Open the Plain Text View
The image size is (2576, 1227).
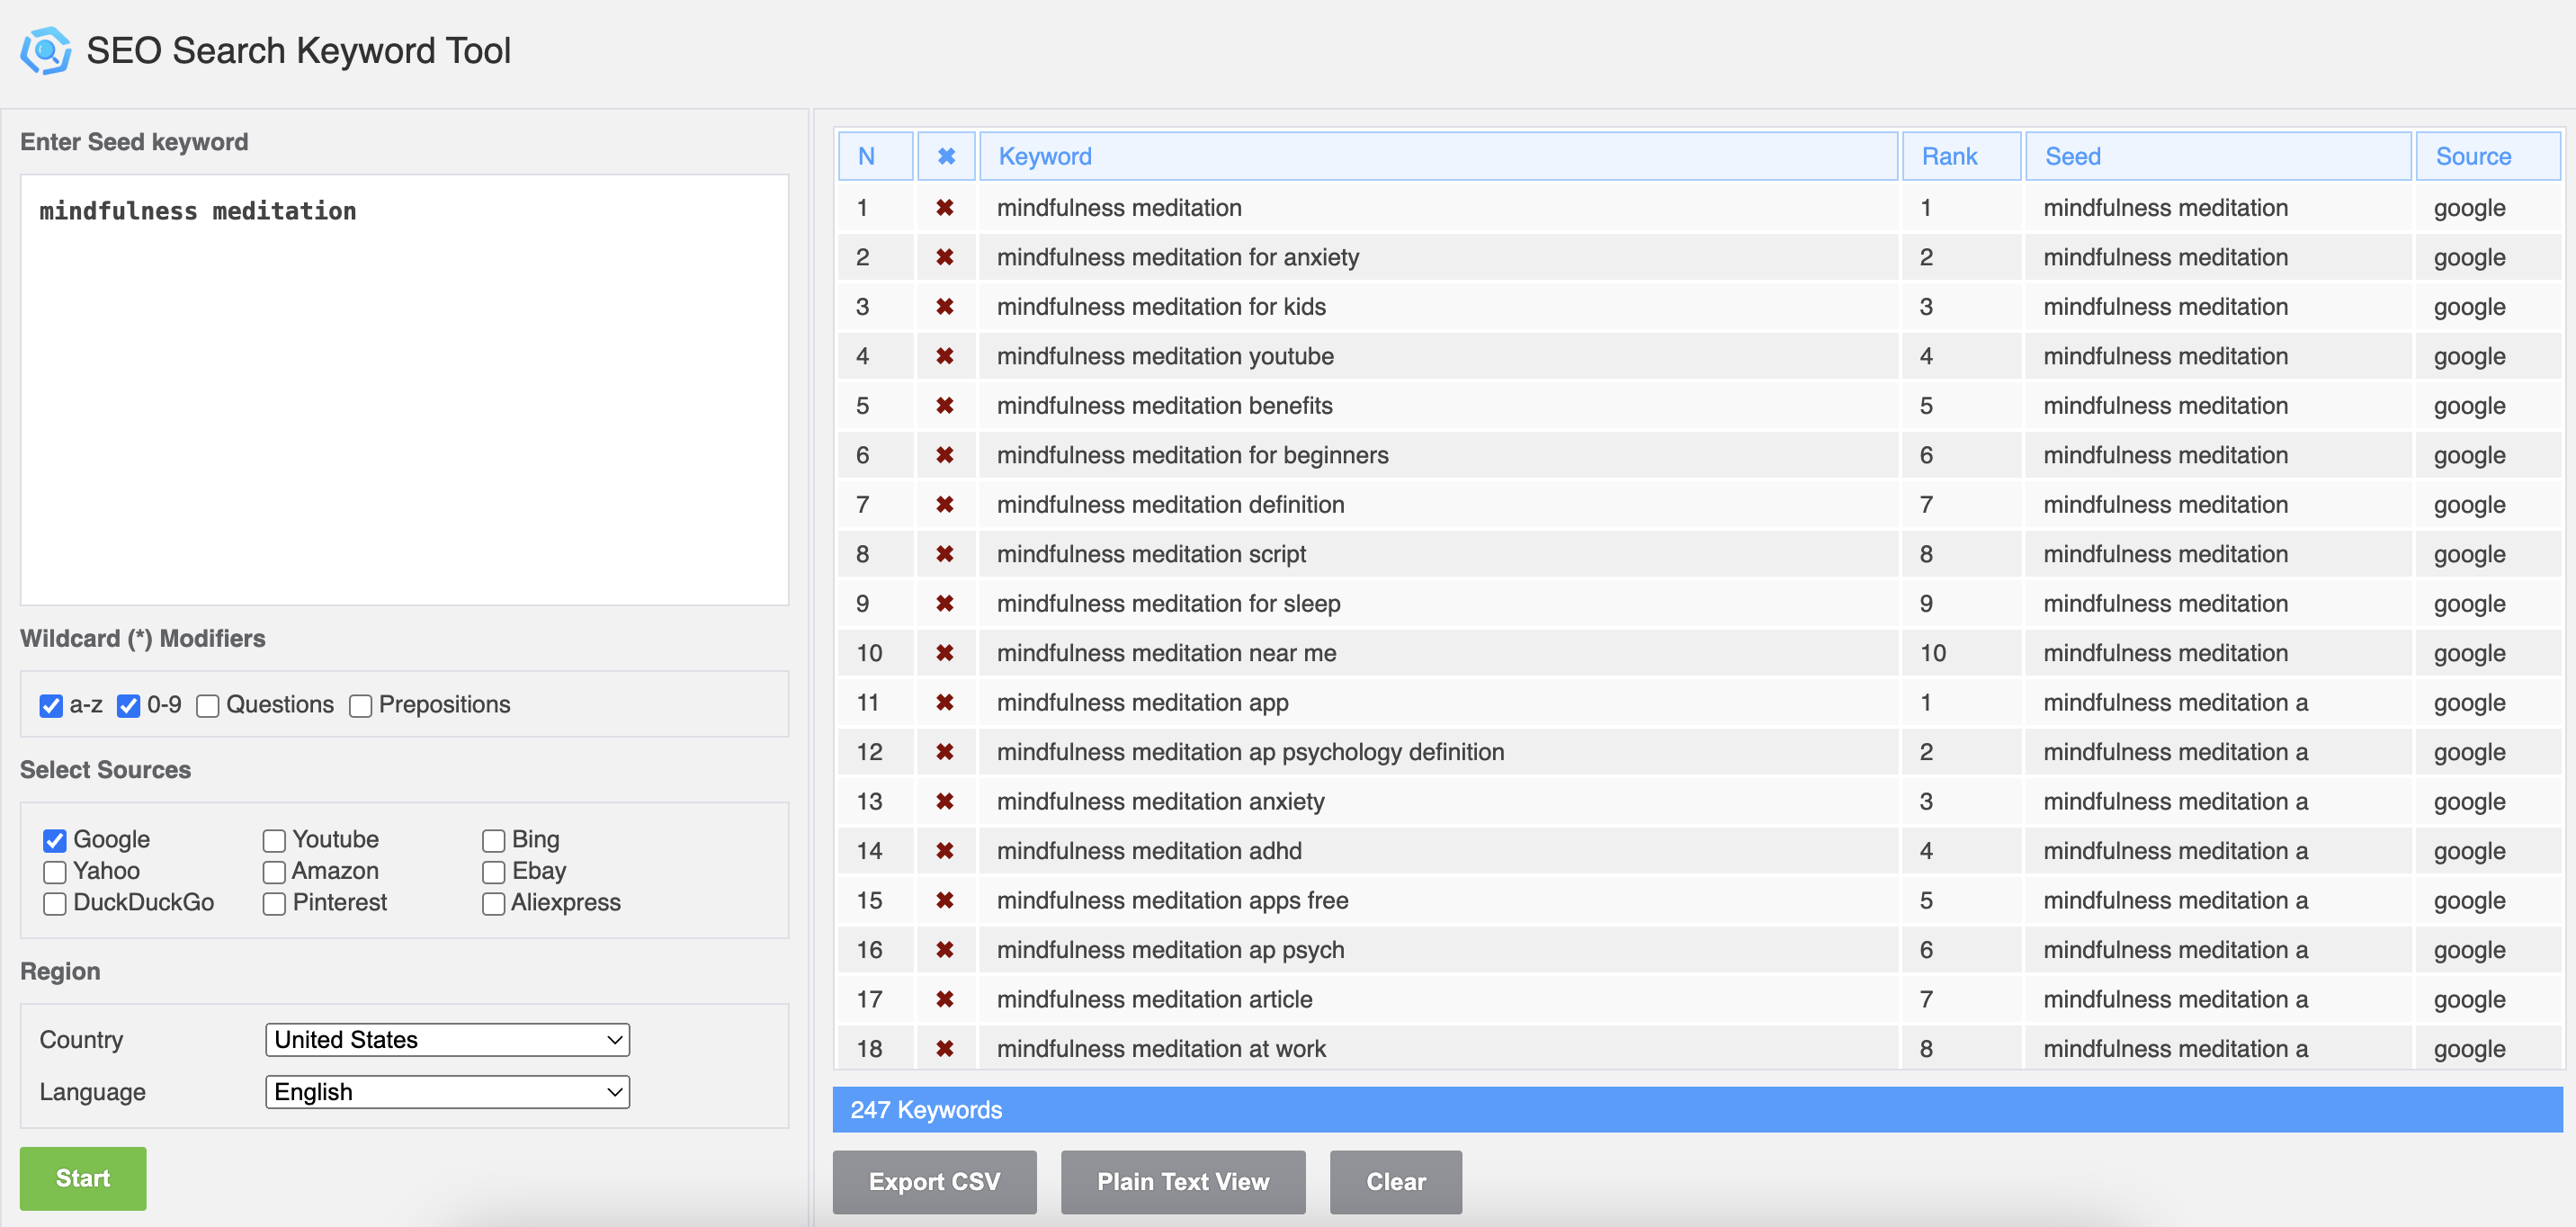pos(1183,1182)
